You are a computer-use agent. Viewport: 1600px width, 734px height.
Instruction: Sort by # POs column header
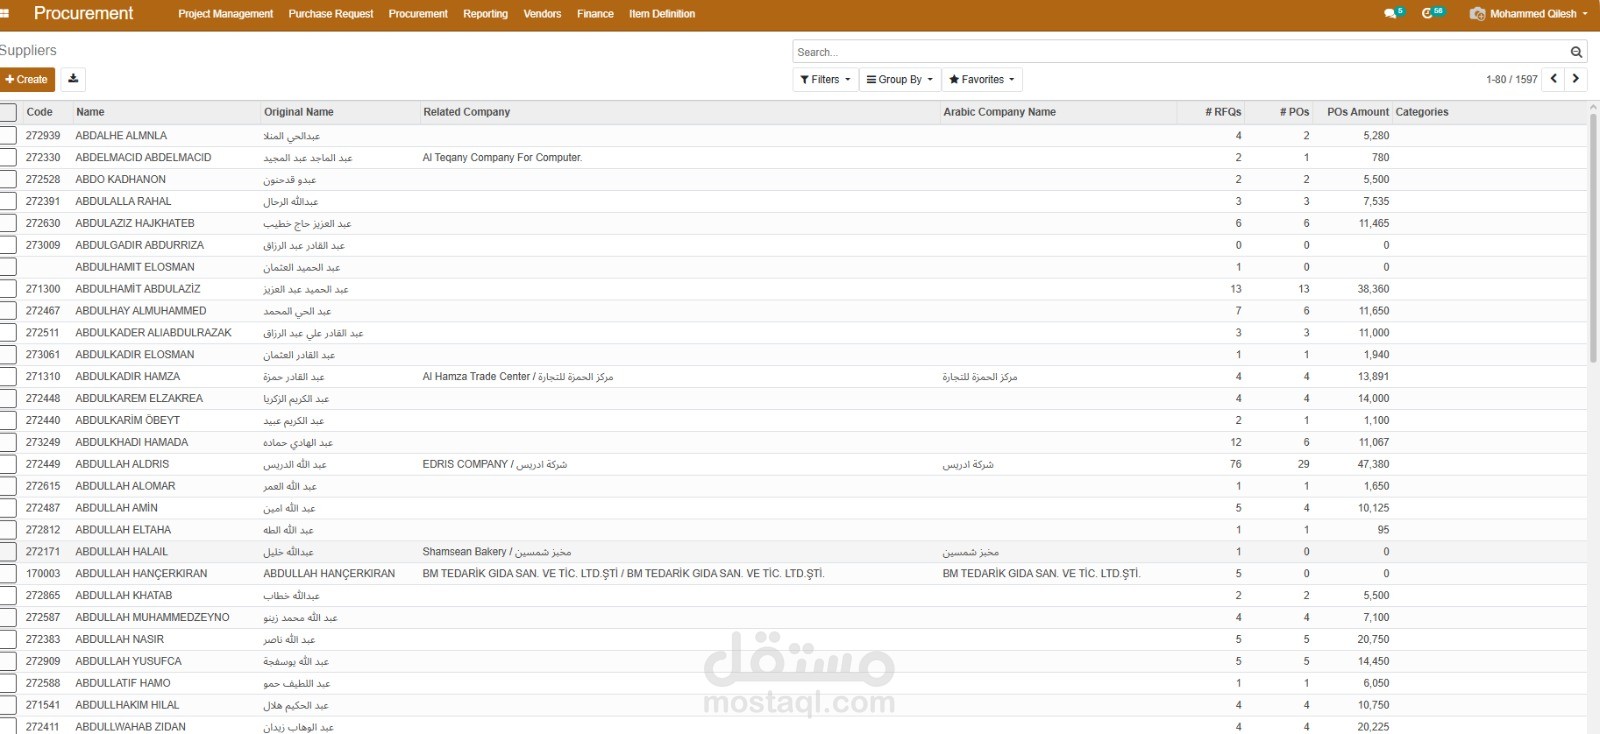pos(1294,112)
